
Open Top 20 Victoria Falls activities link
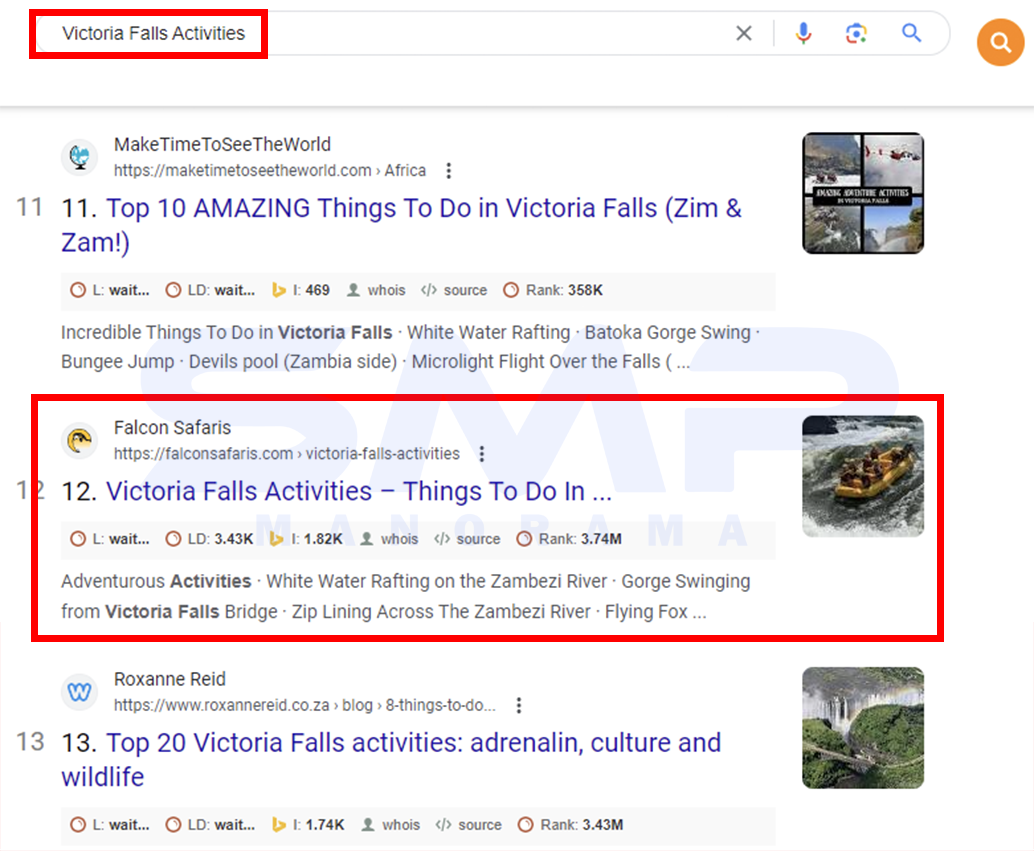[392, 759]
